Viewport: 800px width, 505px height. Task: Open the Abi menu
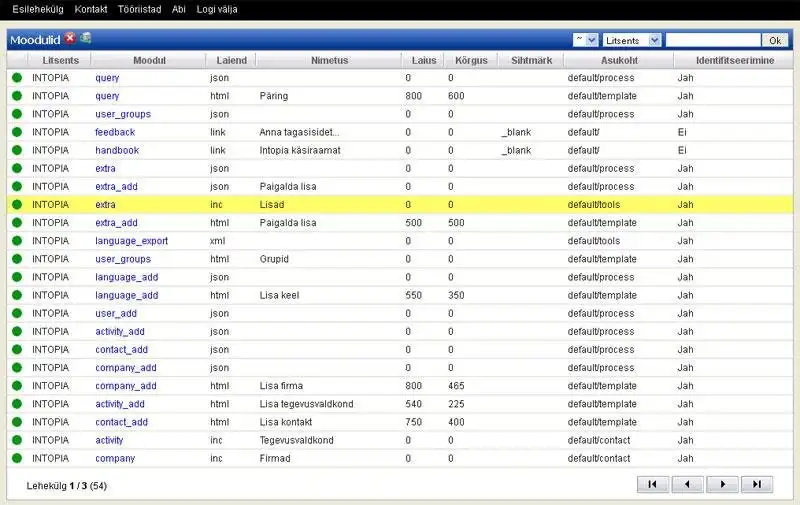click(179, 9)
